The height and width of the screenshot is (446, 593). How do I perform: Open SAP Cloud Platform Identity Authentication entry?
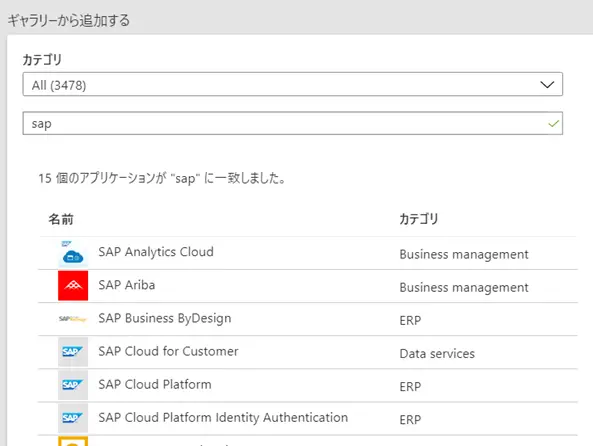[223, 418]
